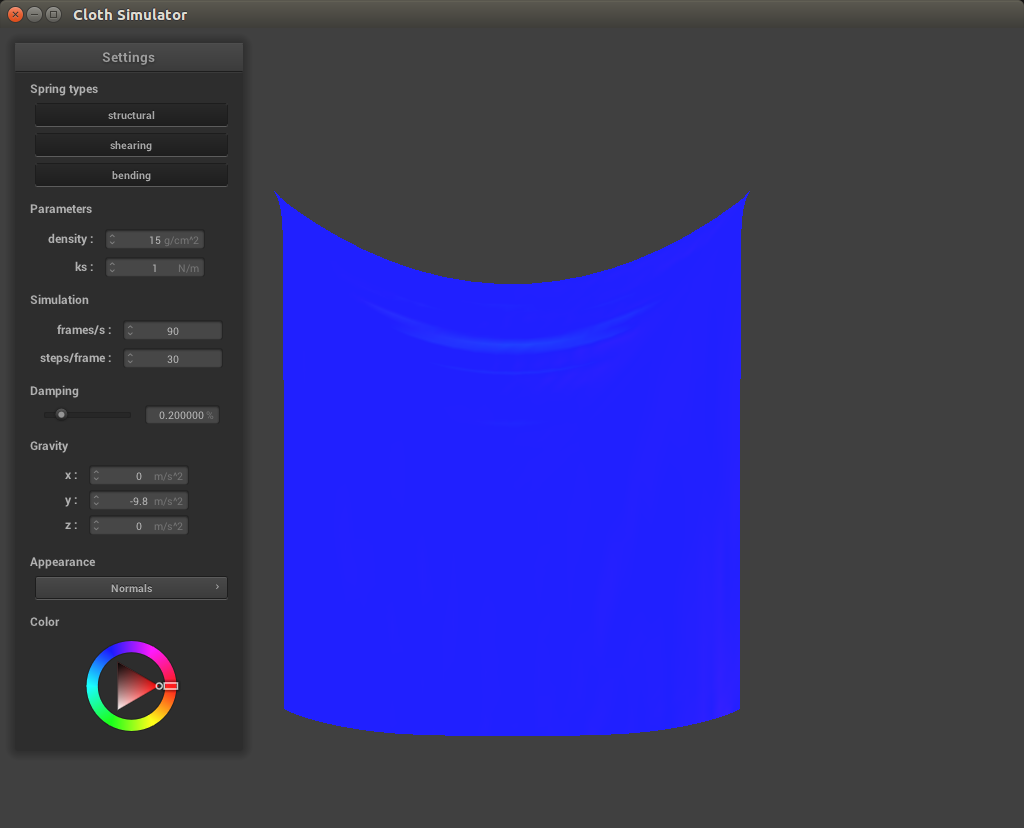Maximize the Cloth Simulator window
Screen dimensions: 1024x828
[54, 14]
